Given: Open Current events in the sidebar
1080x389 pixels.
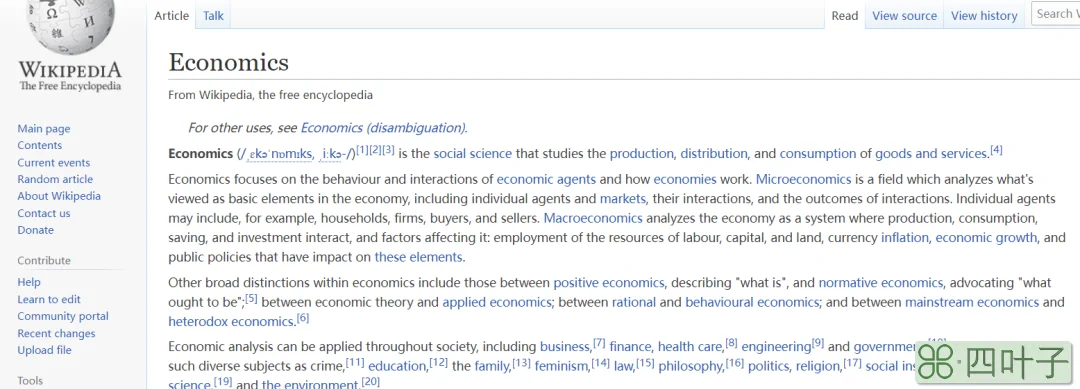Looking at the screenshot, I should 54,162.
